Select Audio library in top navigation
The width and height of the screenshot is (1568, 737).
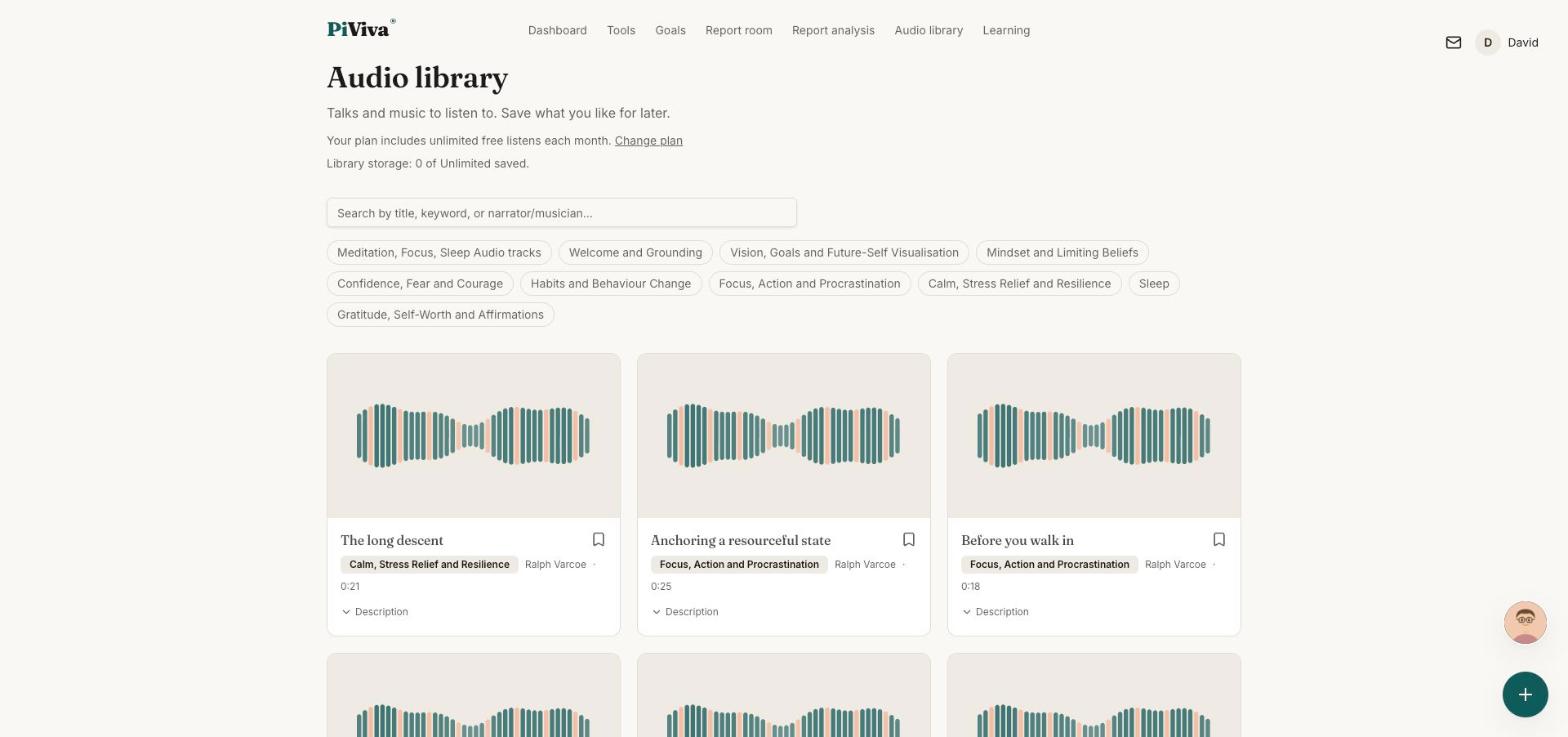928,30
